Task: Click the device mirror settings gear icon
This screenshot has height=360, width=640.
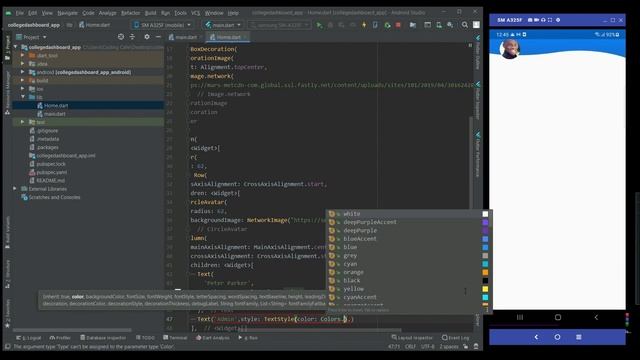Action: pyautogui.click(x=558, y=20)
